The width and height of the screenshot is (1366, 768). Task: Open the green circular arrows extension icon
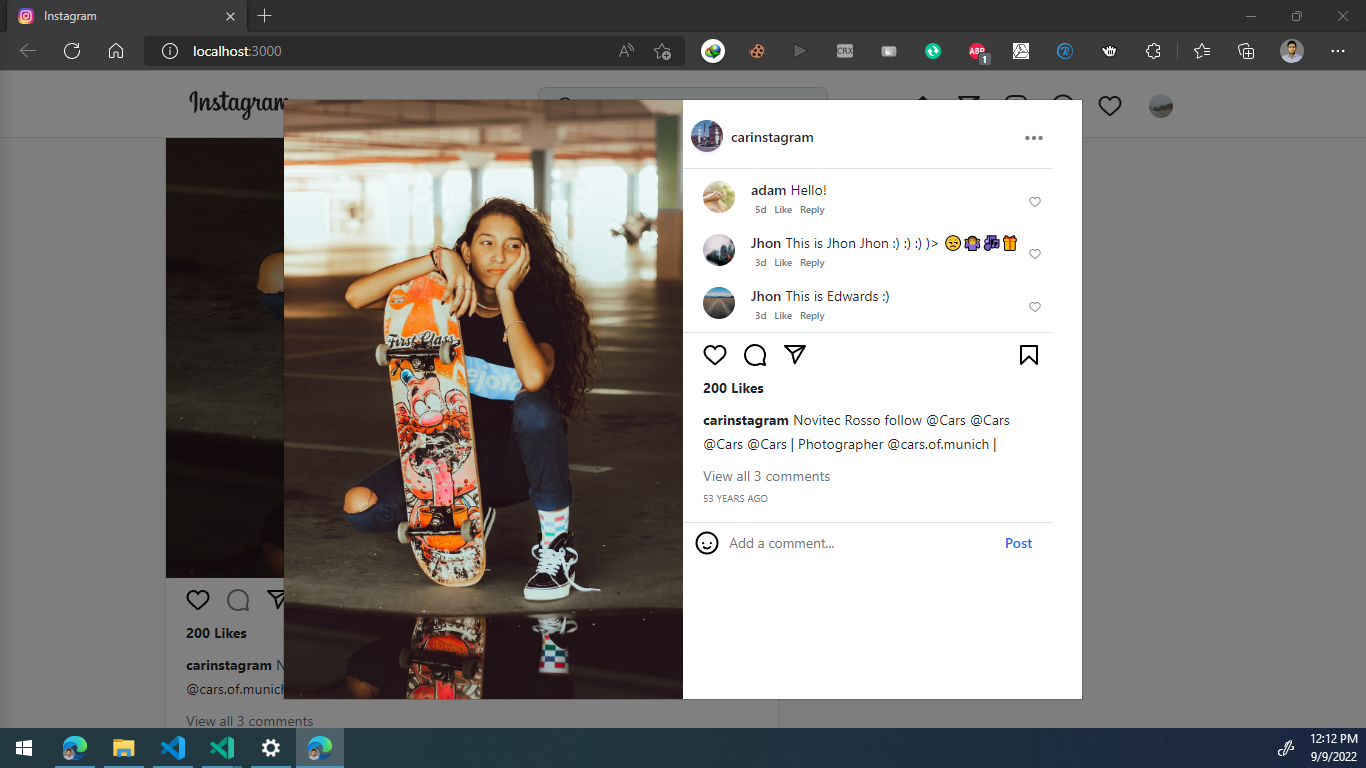pos(933,51)
